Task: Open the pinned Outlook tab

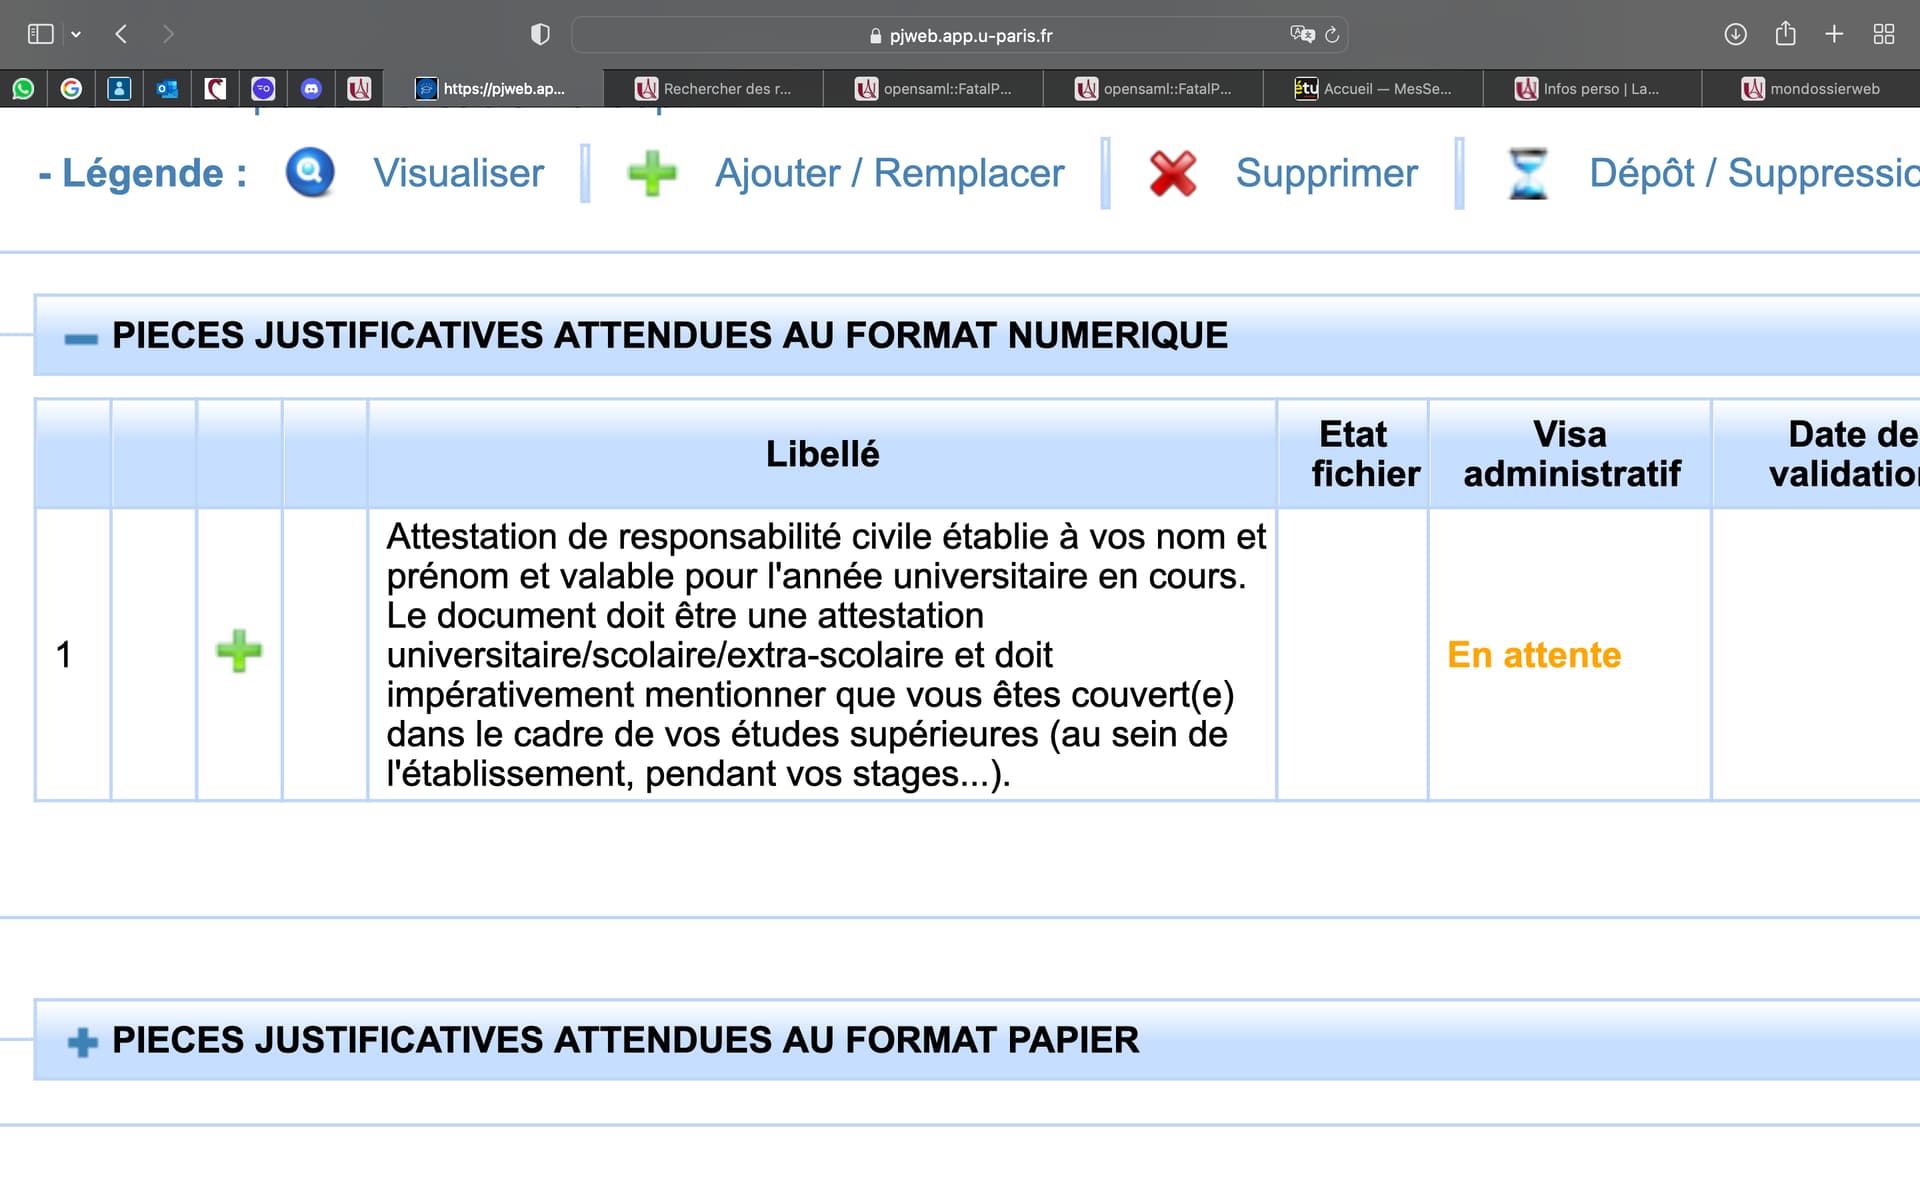Action: pos(167,89)
